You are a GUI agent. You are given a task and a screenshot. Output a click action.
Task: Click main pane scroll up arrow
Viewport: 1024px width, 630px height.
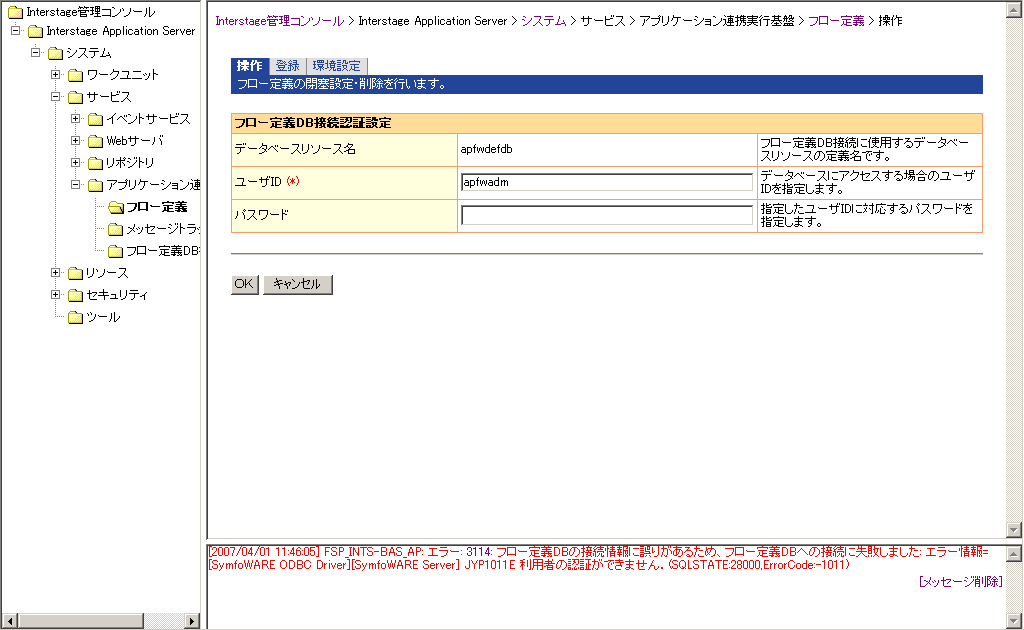[x=1014, y=8]
